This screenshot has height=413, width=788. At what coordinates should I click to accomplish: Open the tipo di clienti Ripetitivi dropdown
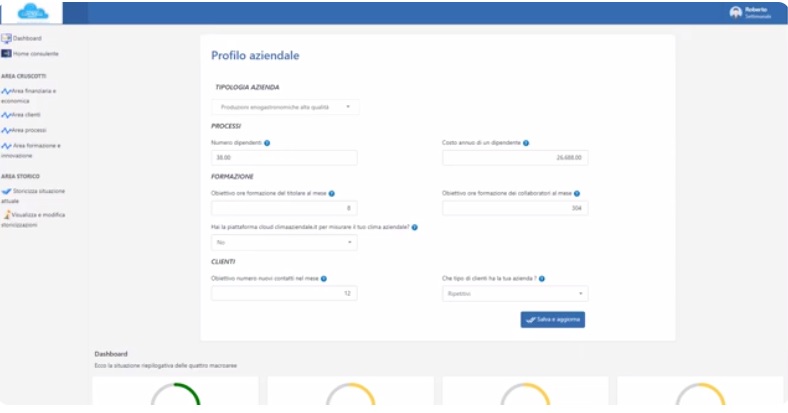[x=514, y=294]
